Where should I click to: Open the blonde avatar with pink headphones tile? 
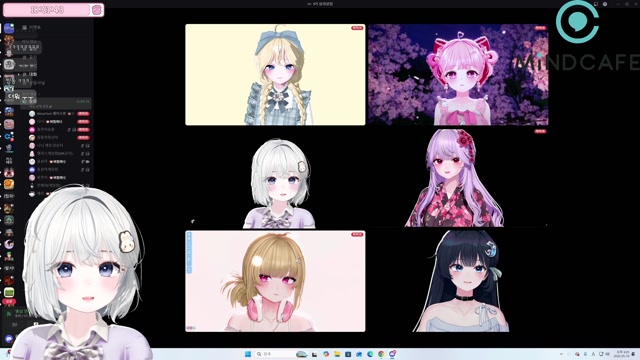click(x=275, y=281)
